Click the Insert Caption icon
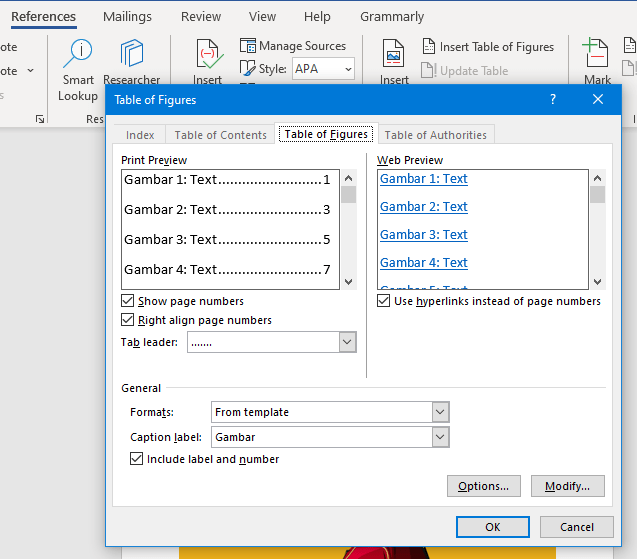This screenshot has height=559, width=637. 394,55
